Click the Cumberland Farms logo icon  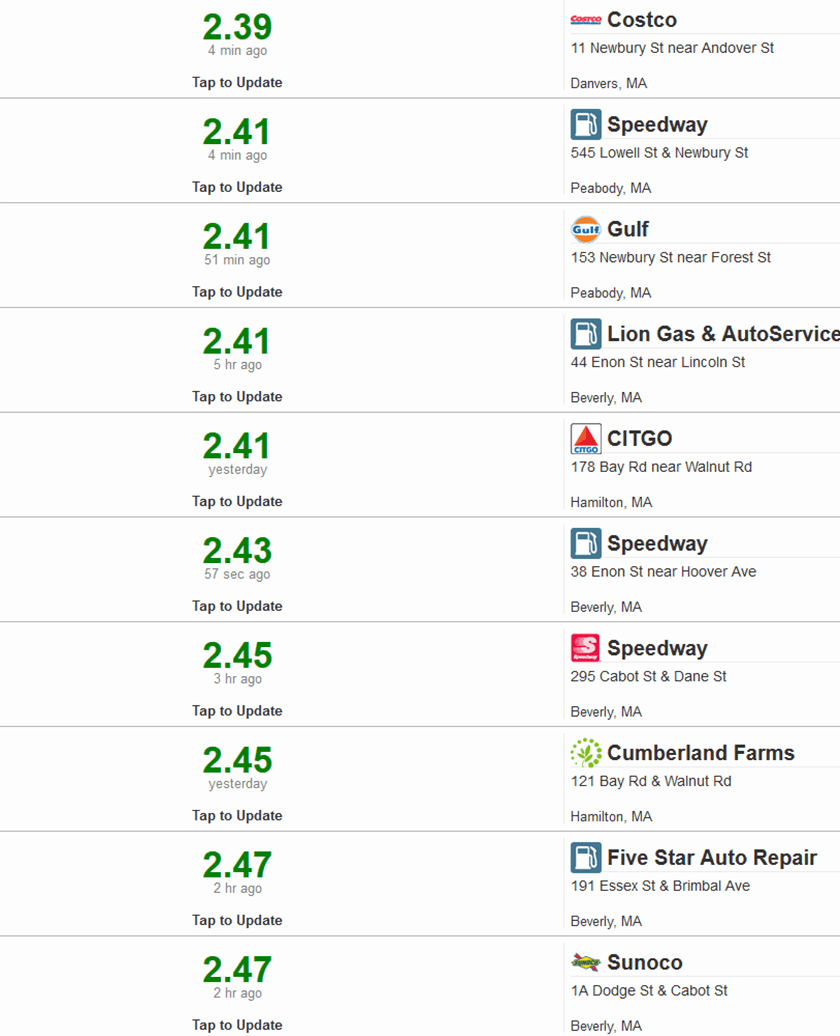click(585, 753)
